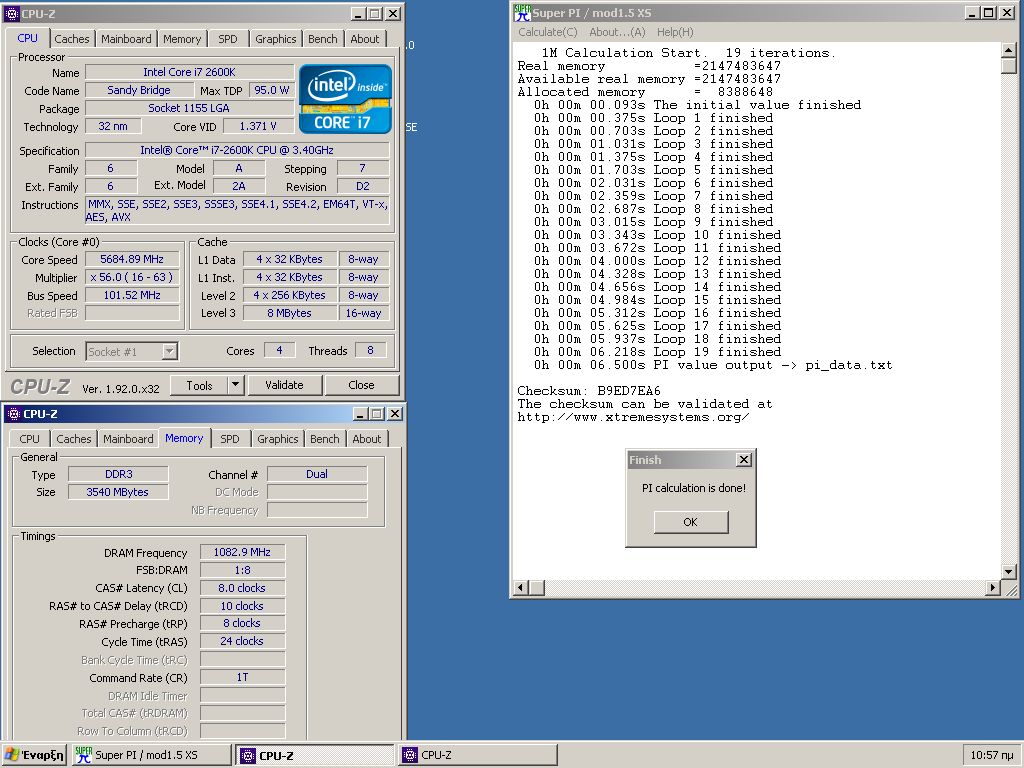The image size is (1024, 768).
Task: Click the Multiplier value x 56.0 (16 - 63)
Action: [x=132, y=277]
